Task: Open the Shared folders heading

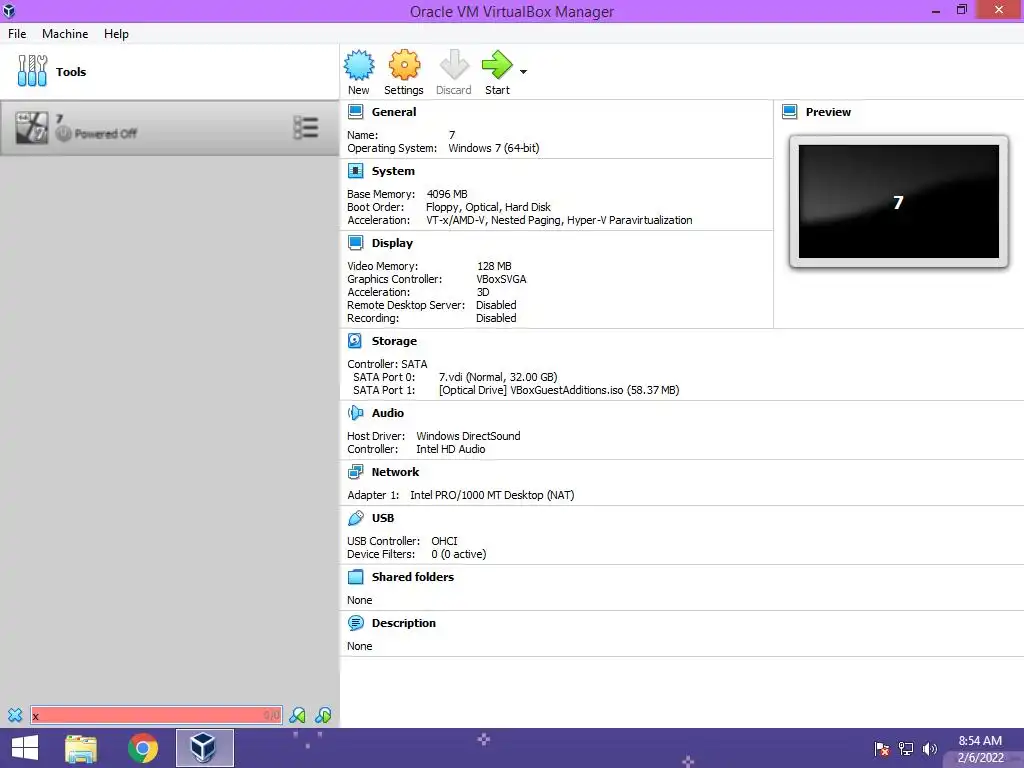Action: pos(413,577)
